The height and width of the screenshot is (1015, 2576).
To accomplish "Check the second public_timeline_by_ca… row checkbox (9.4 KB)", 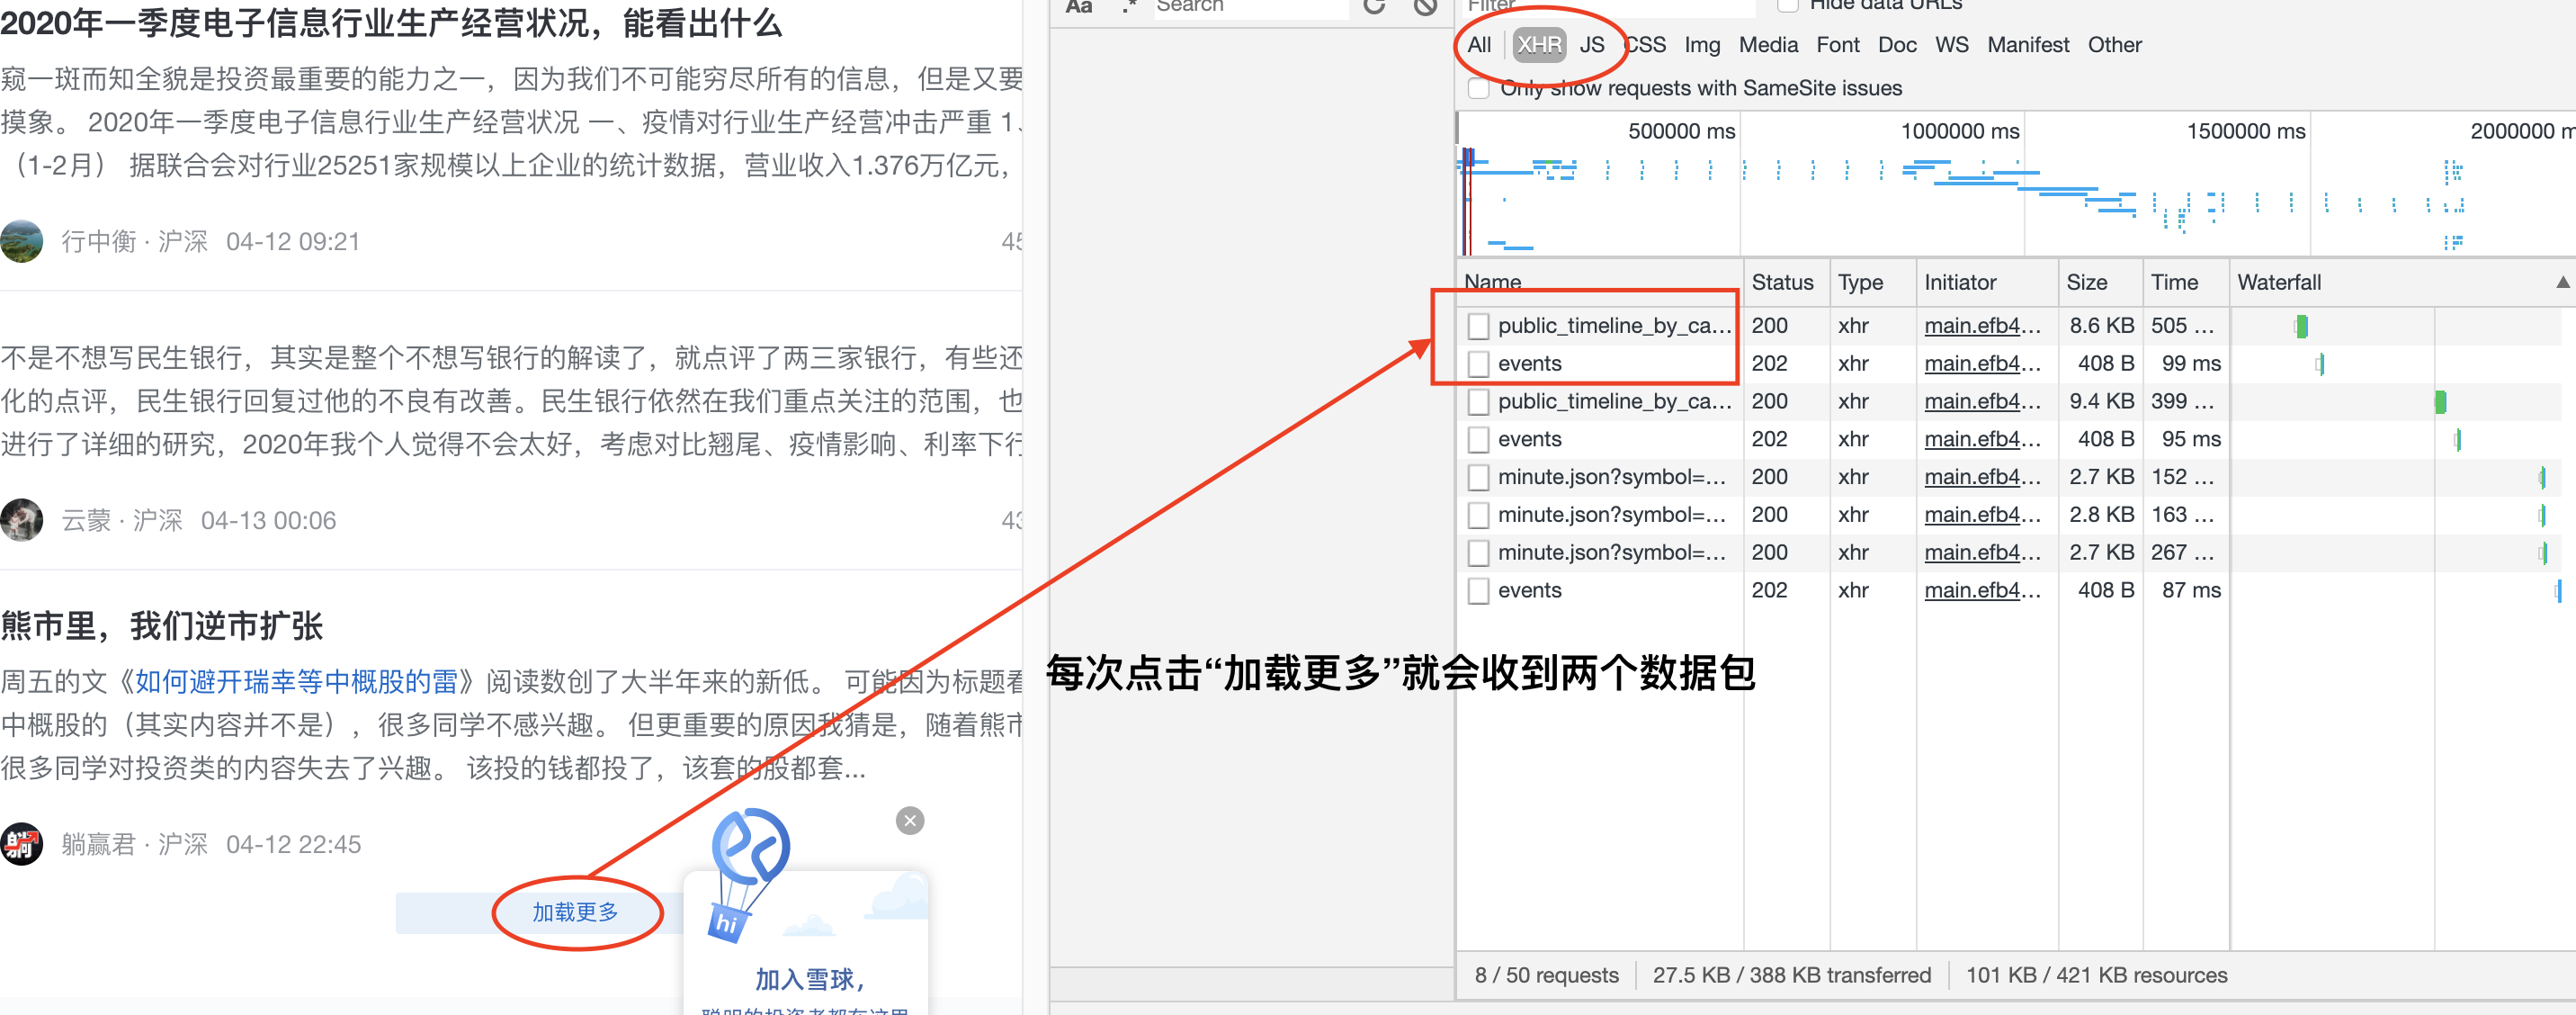I will (x=1478, y=402).
